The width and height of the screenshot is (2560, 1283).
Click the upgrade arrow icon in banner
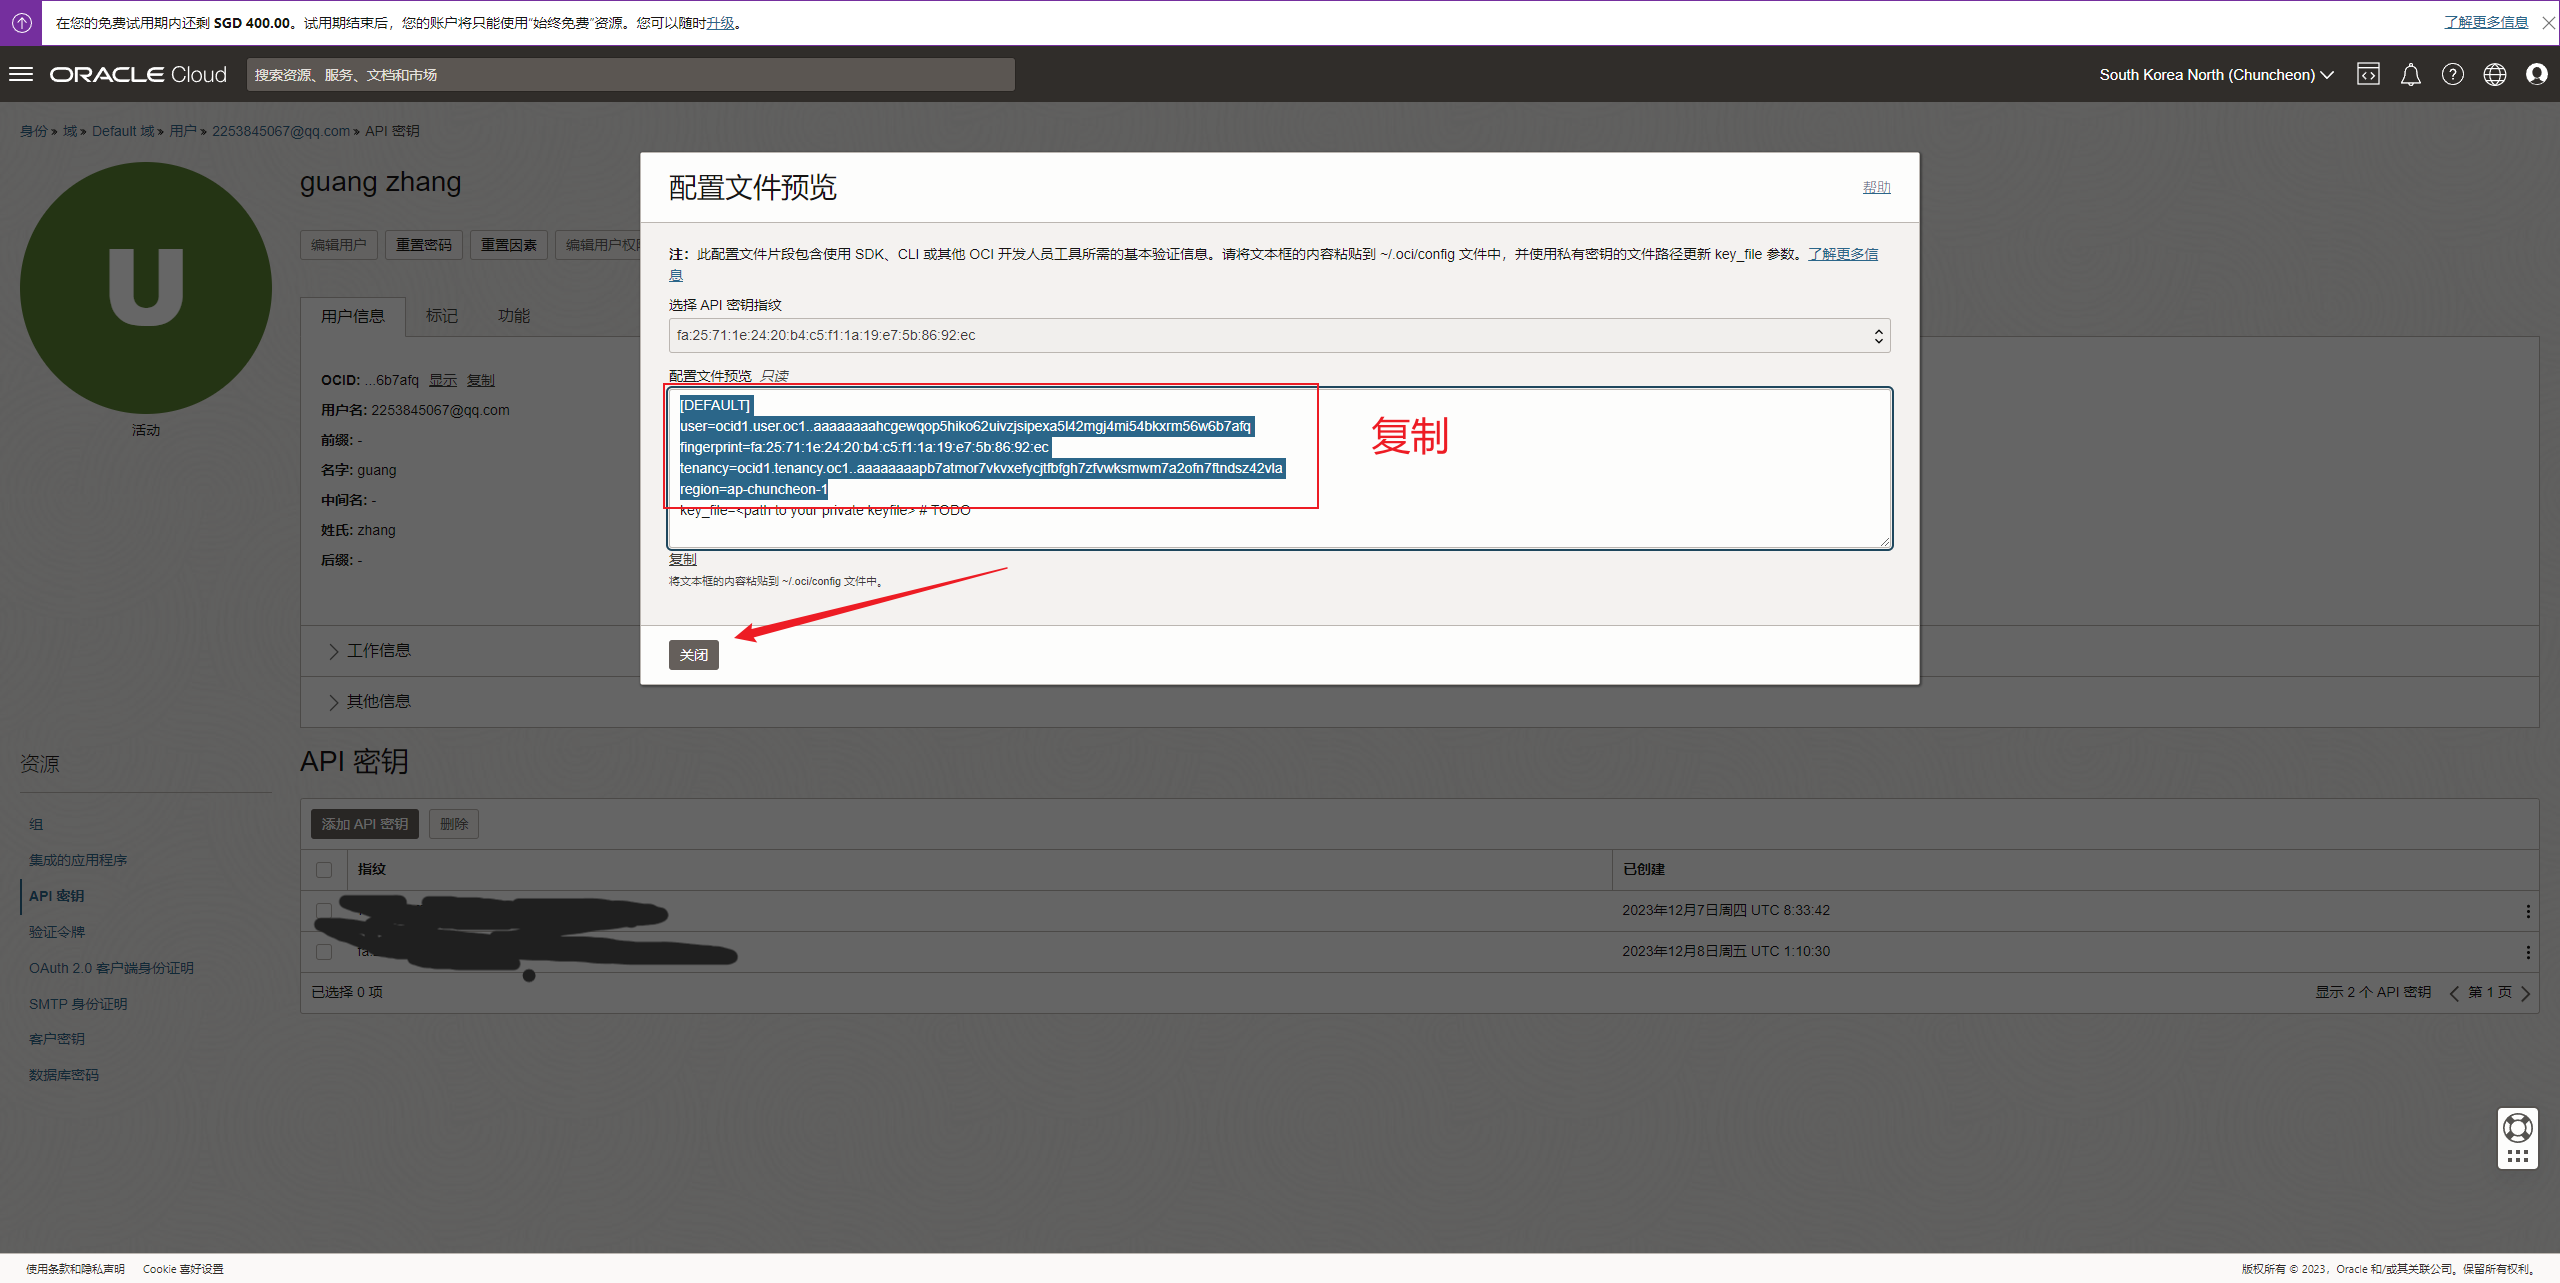coord(21,22)
